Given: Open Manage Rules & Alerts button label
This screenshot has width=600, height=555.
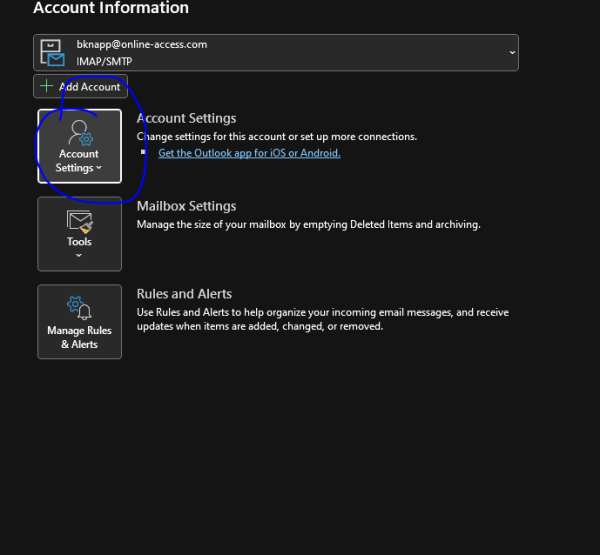Looking at the screenshot, I should (79, 337).
